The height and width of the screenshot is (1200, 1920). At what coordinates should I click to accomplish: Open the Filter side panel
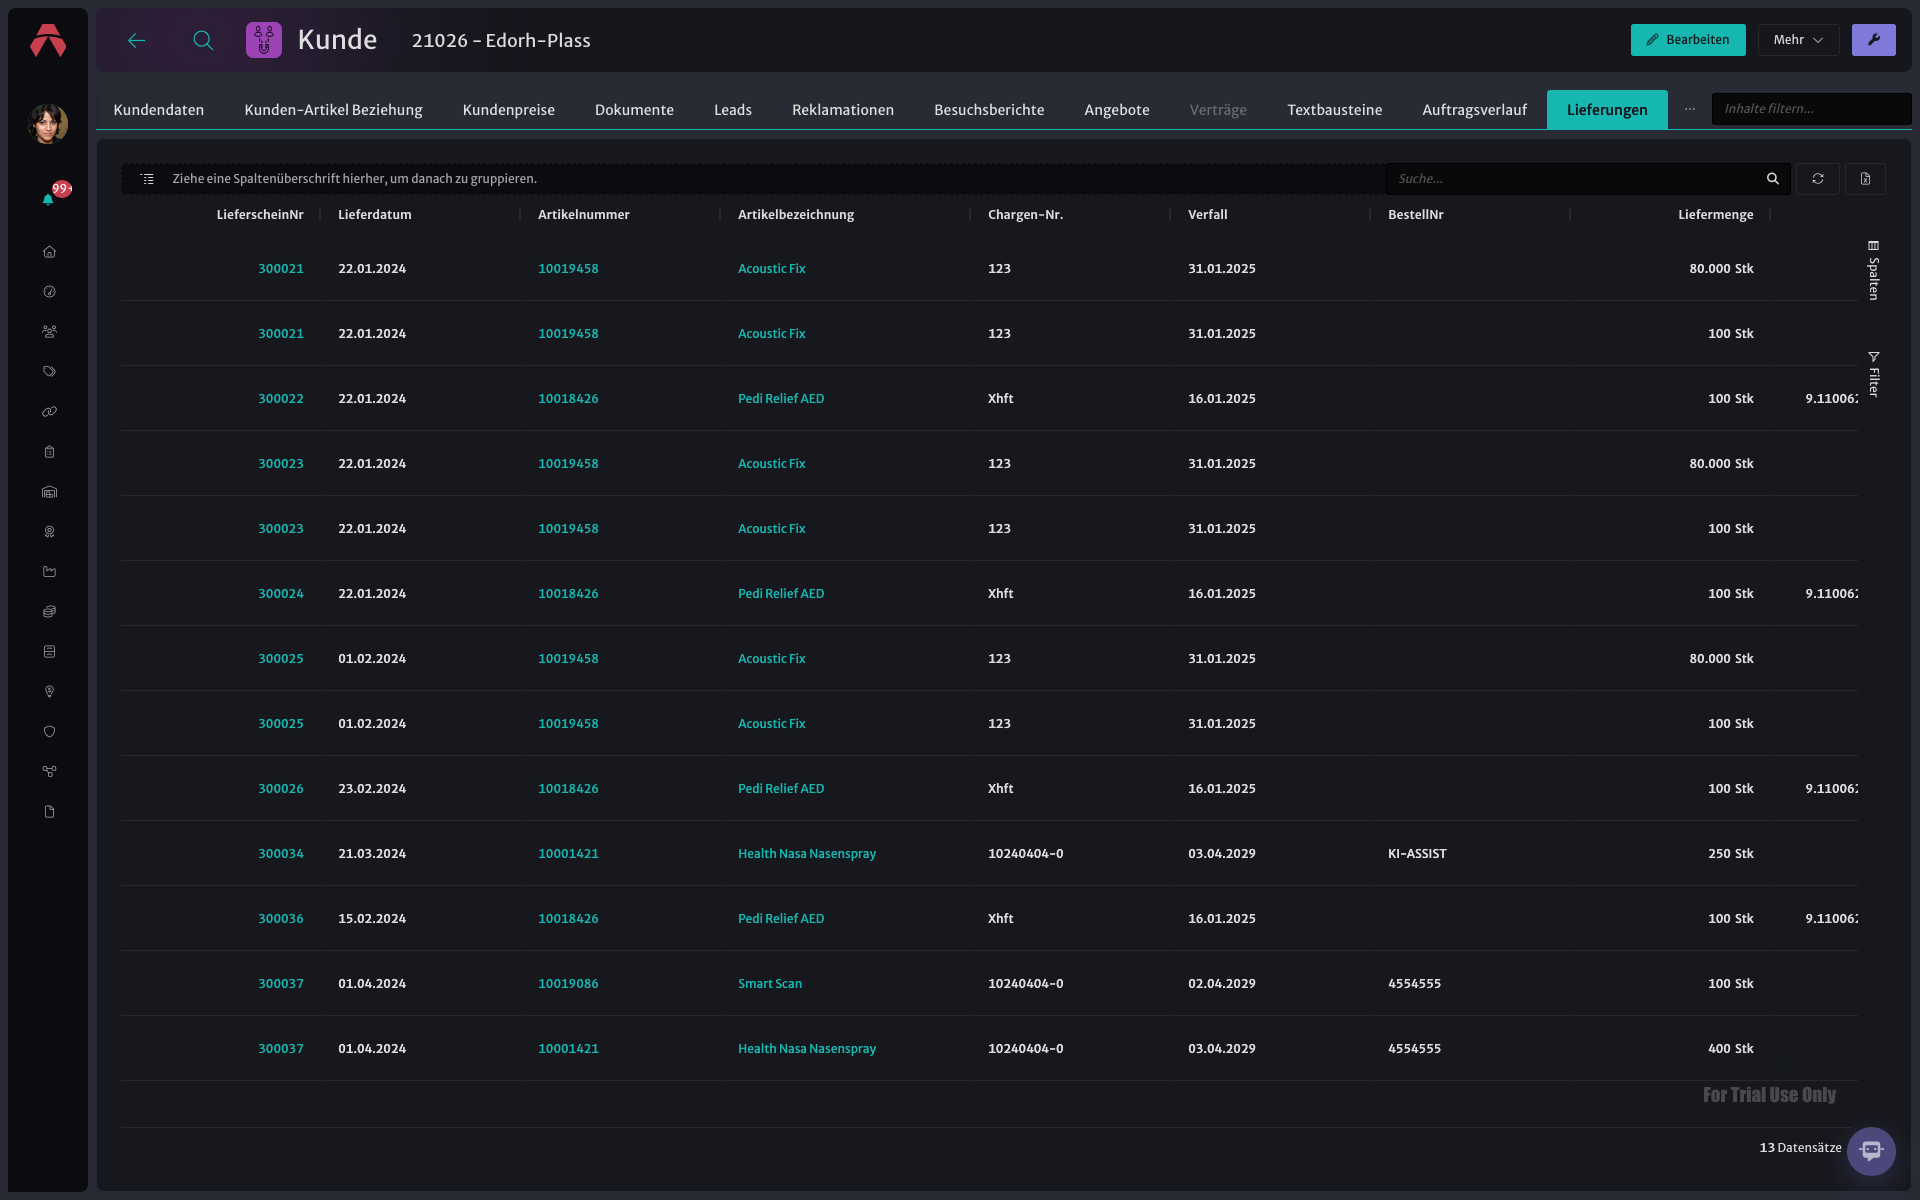[x=1873, y=374]
